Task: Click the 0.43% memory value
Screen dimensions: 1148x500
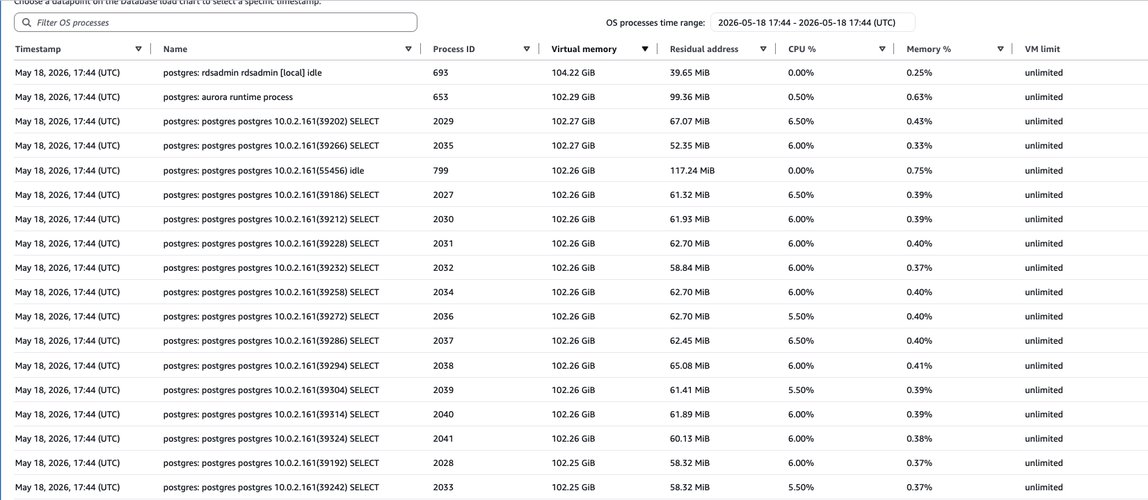Action: tap(919, 122)
